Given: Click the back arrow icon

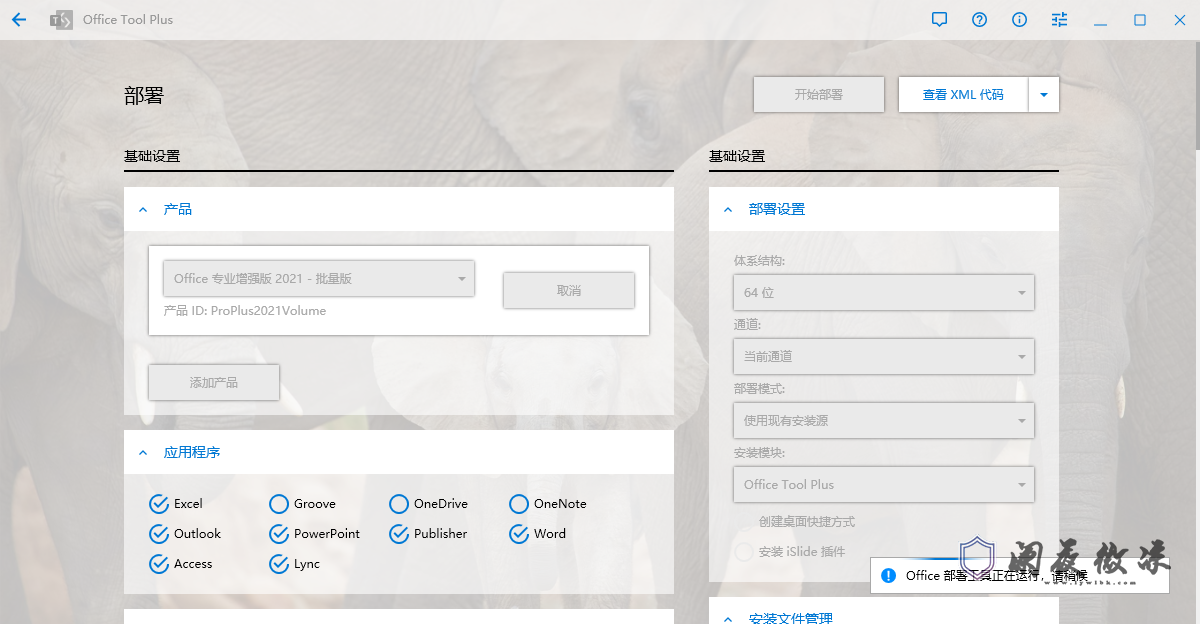Looking at the screenshot, I should point(19,20).
